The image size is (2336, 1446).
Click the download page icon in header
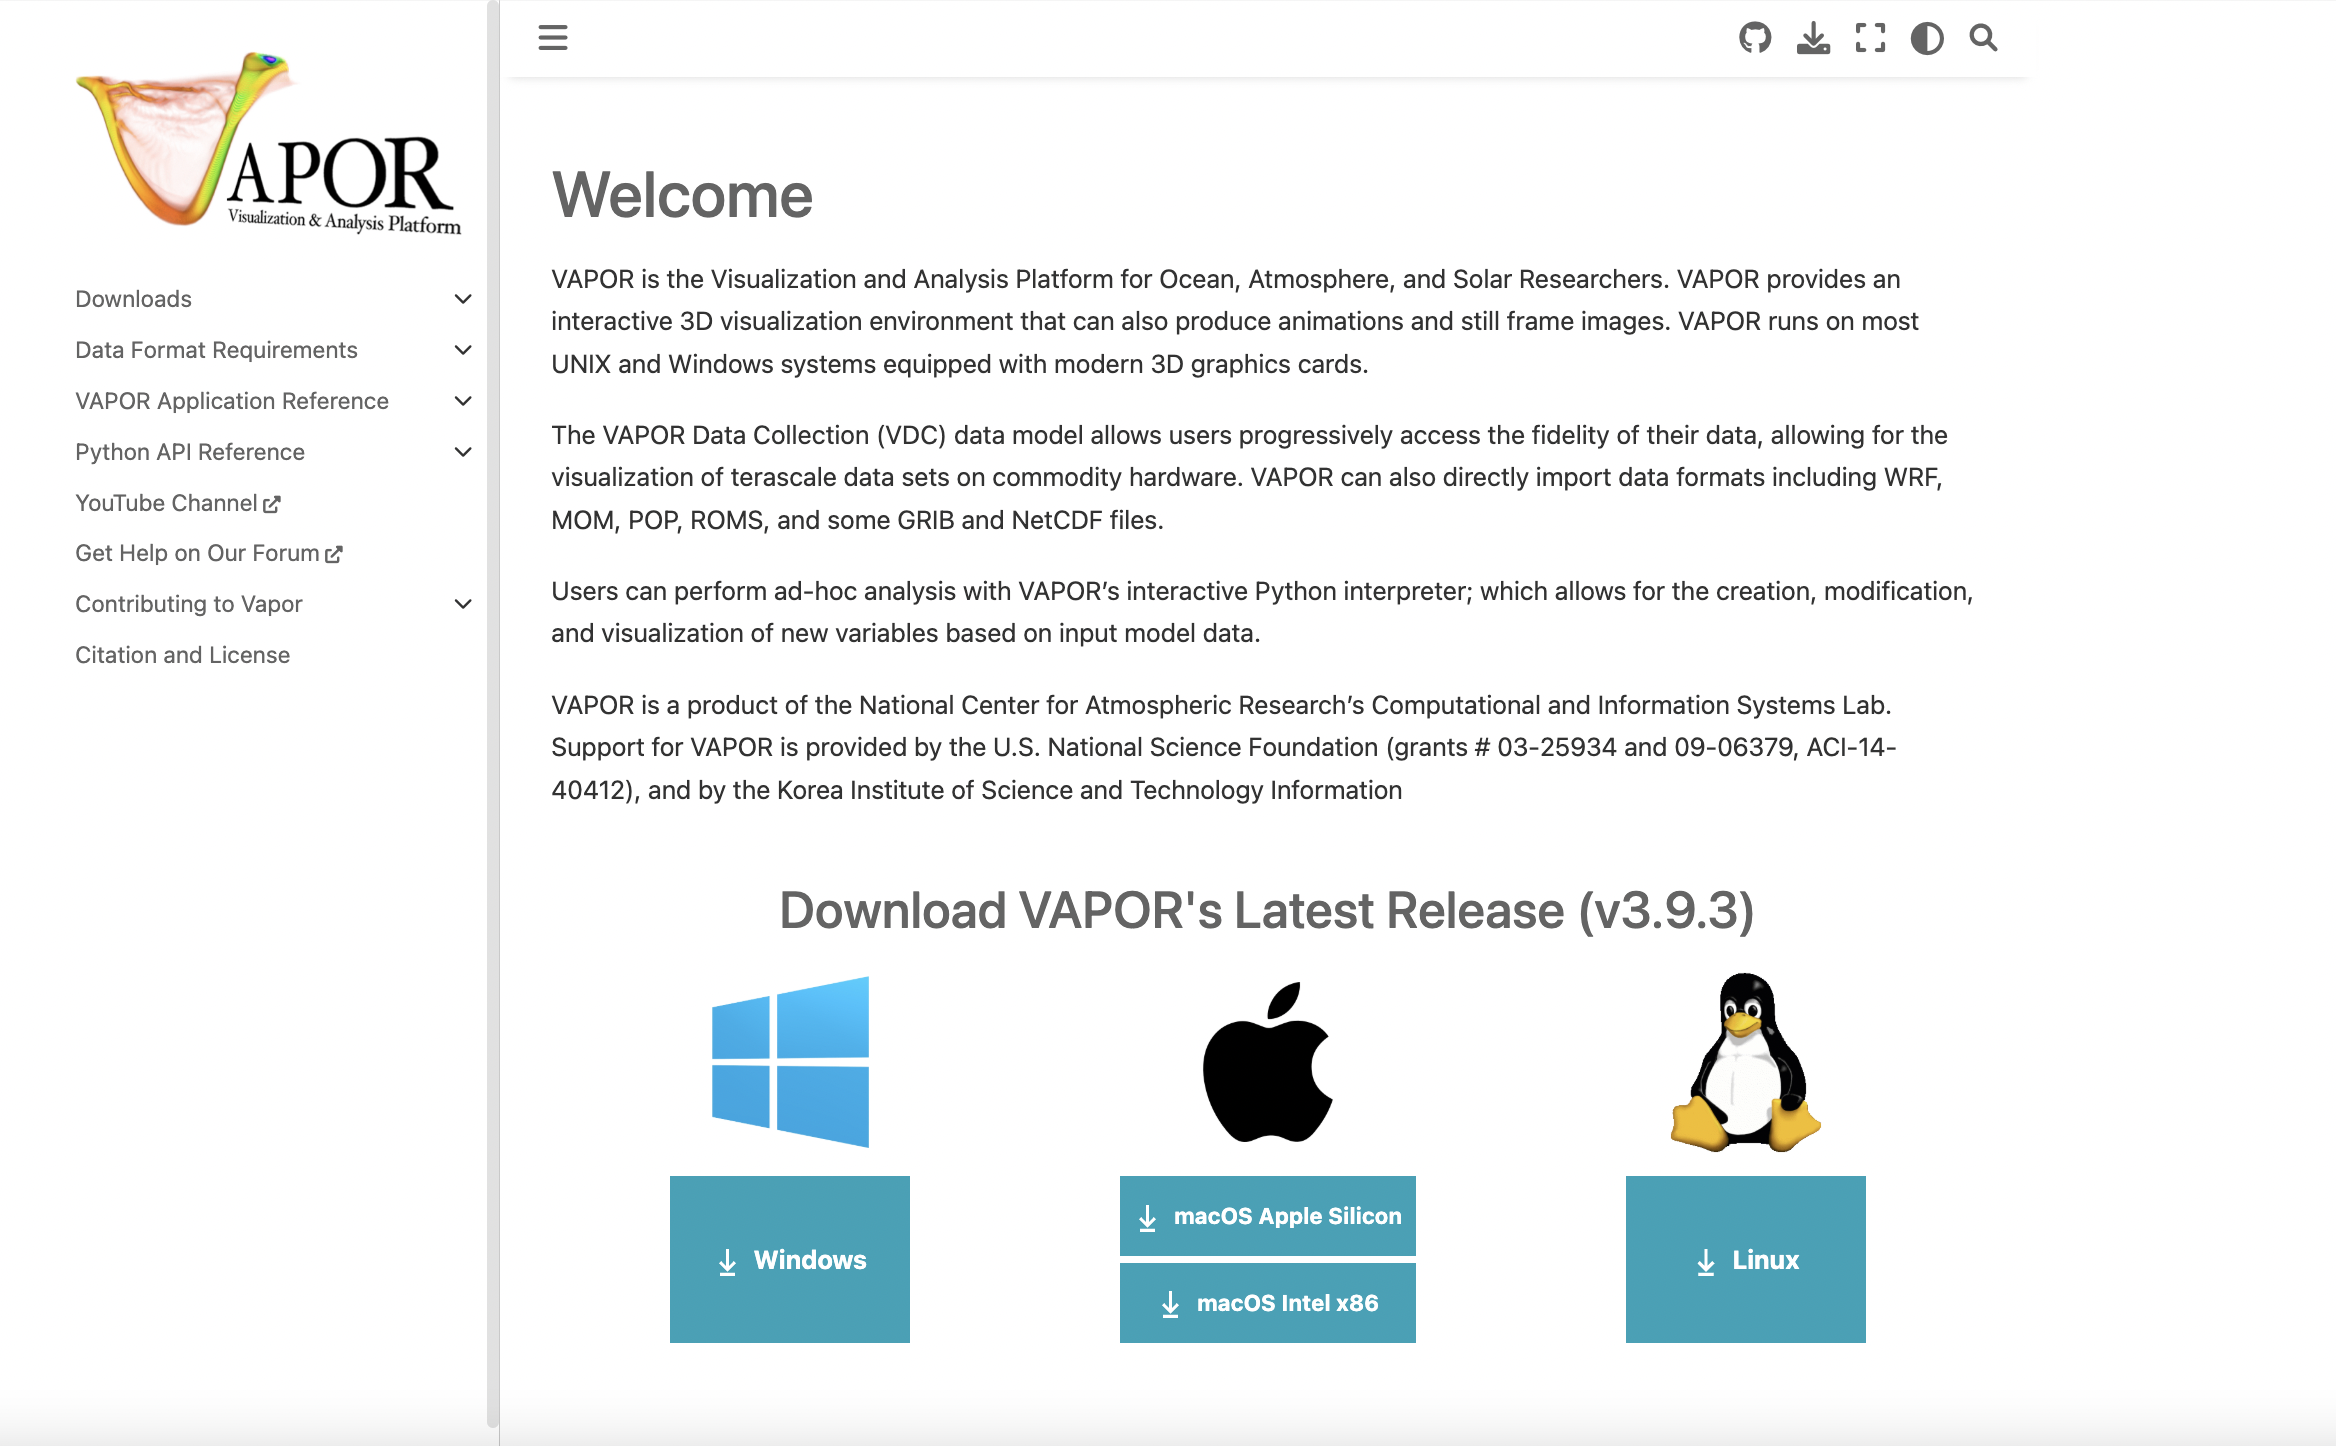pyautogui.click(x=1813, y=38)
